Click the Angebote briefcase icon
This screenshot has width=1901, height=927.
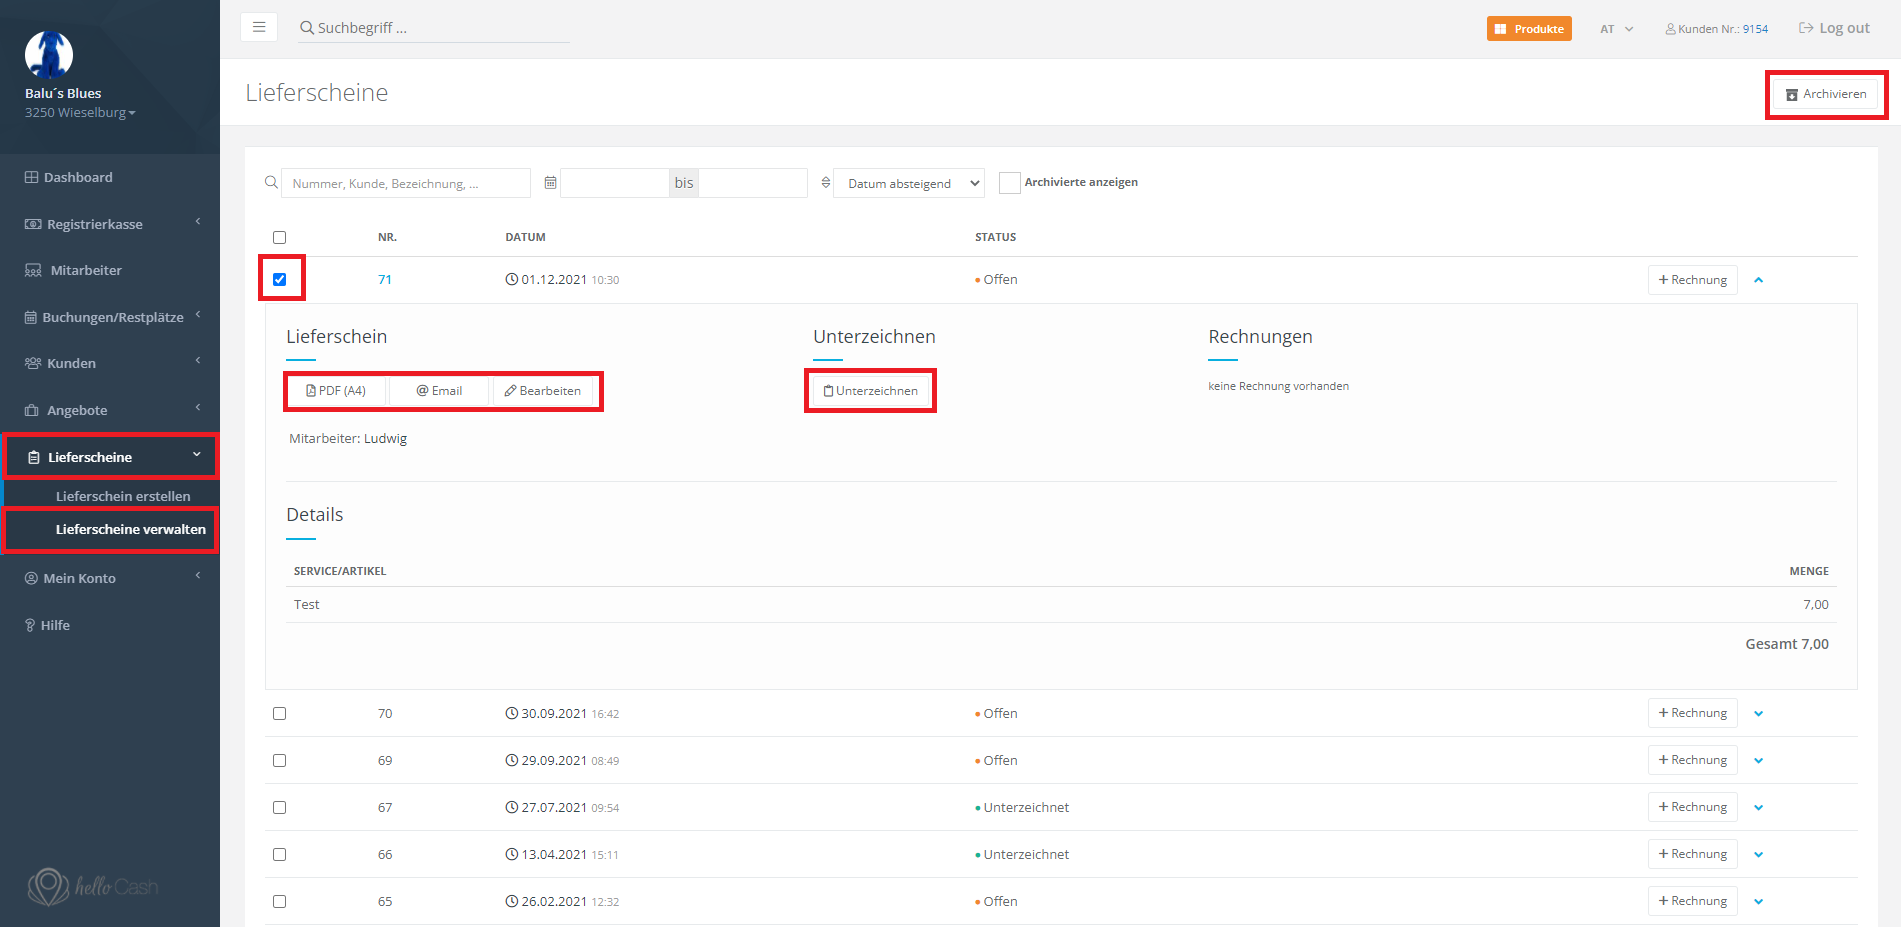[32, 410]
